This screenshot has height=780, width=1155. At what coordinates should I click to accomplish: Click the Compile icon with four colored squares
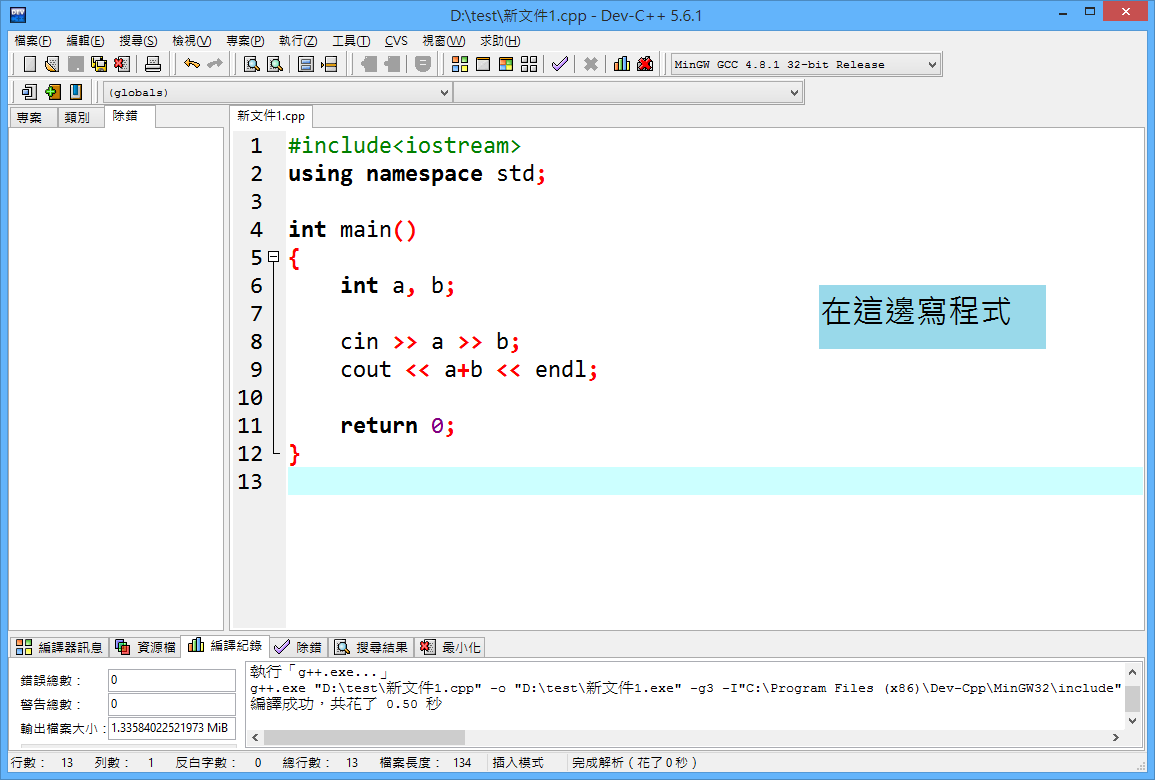[x=460, y=64]
